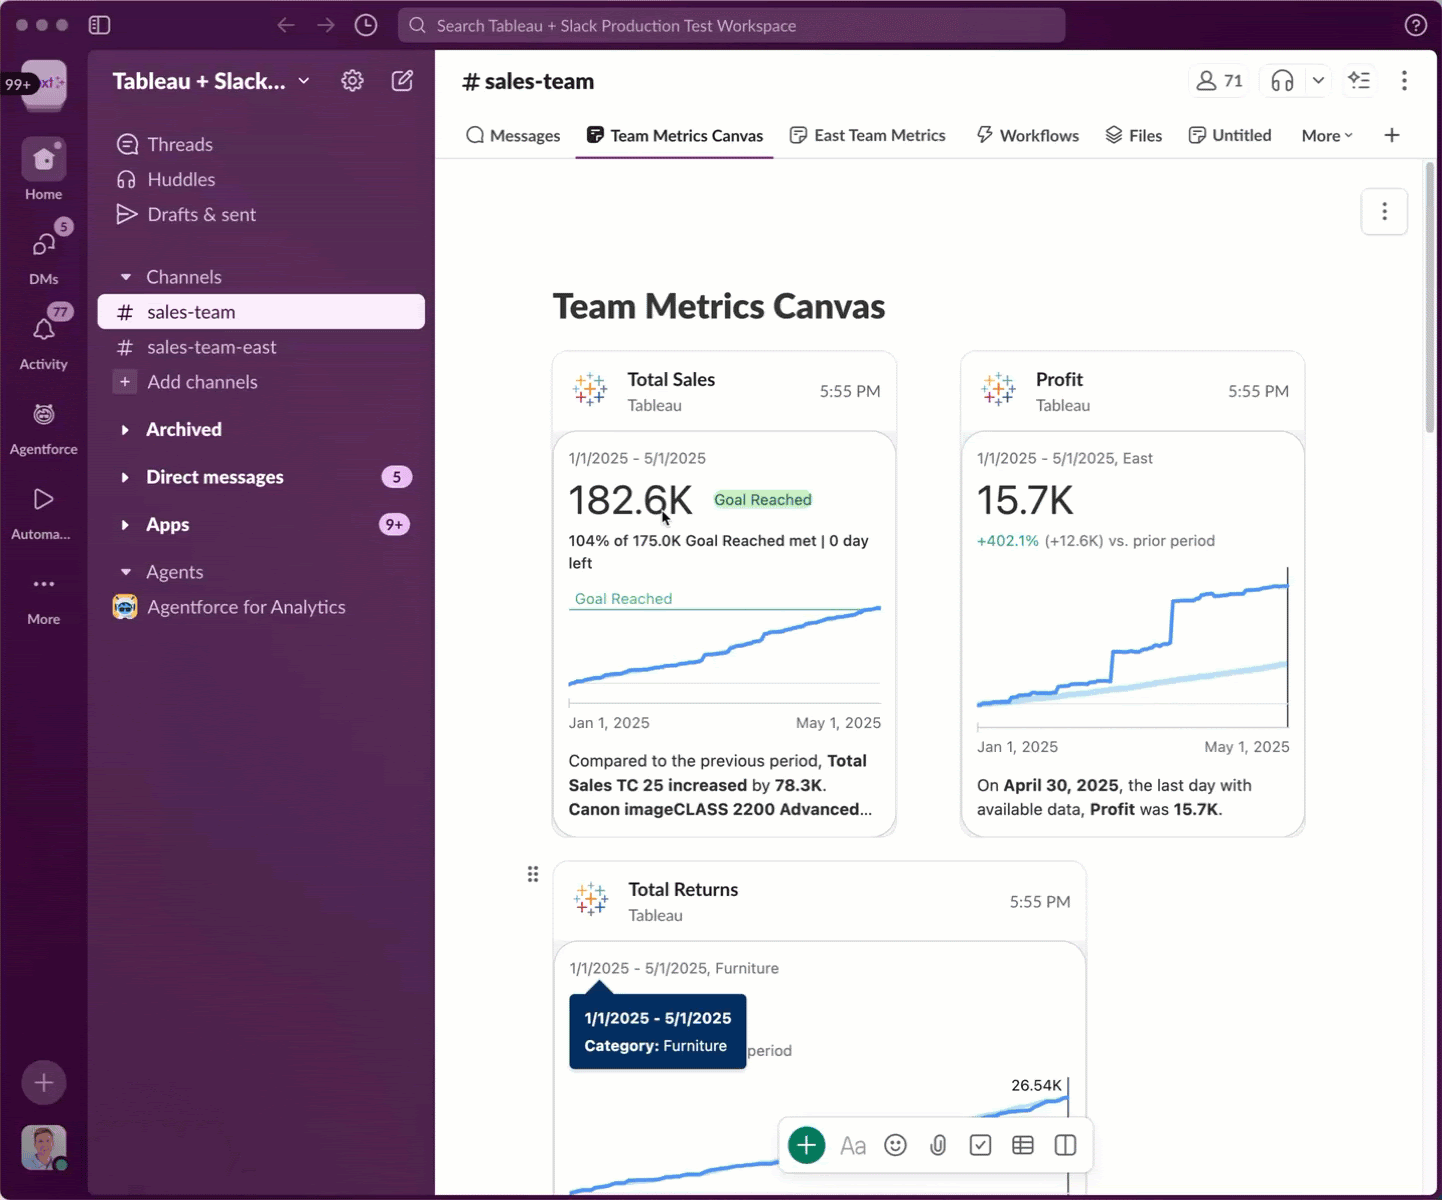Click the attachment paperclip icon
The height and width of the screenshot is (1200, 1442).
tap(938, 1145)
